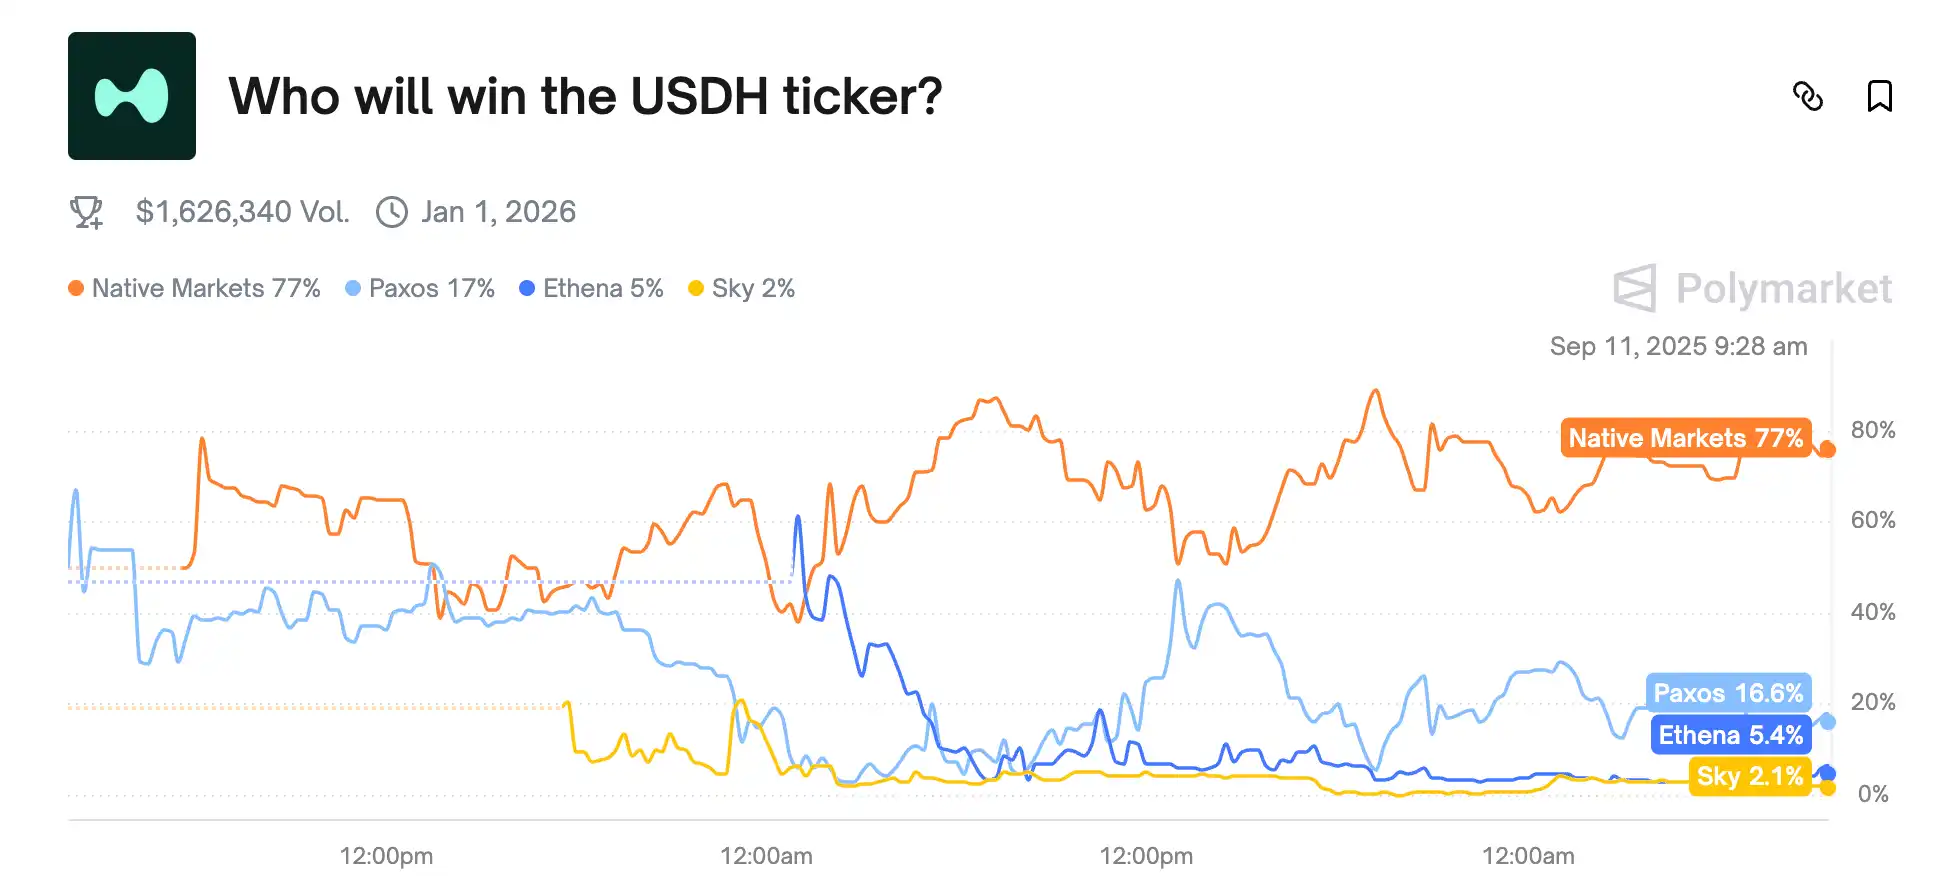Click the Hyperliquid market logo thumbnail
The image size is (1934, 890).
(x=132, y=96)
